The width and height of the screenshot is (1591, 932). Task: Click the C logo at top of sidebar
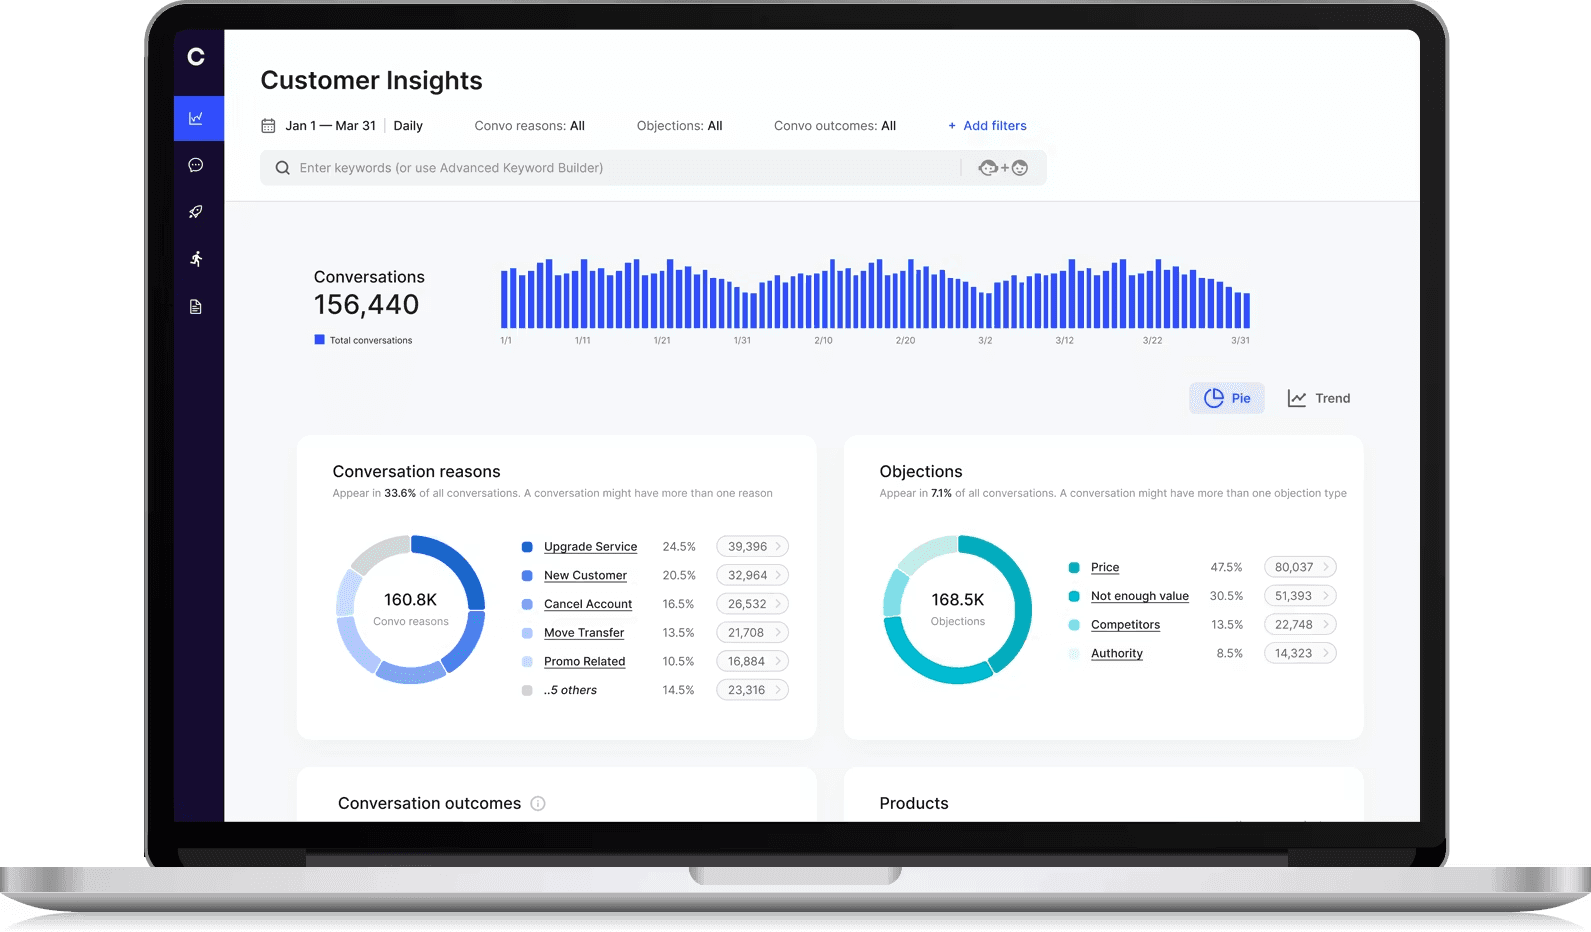pyautogui.click(x=196, y=57)
